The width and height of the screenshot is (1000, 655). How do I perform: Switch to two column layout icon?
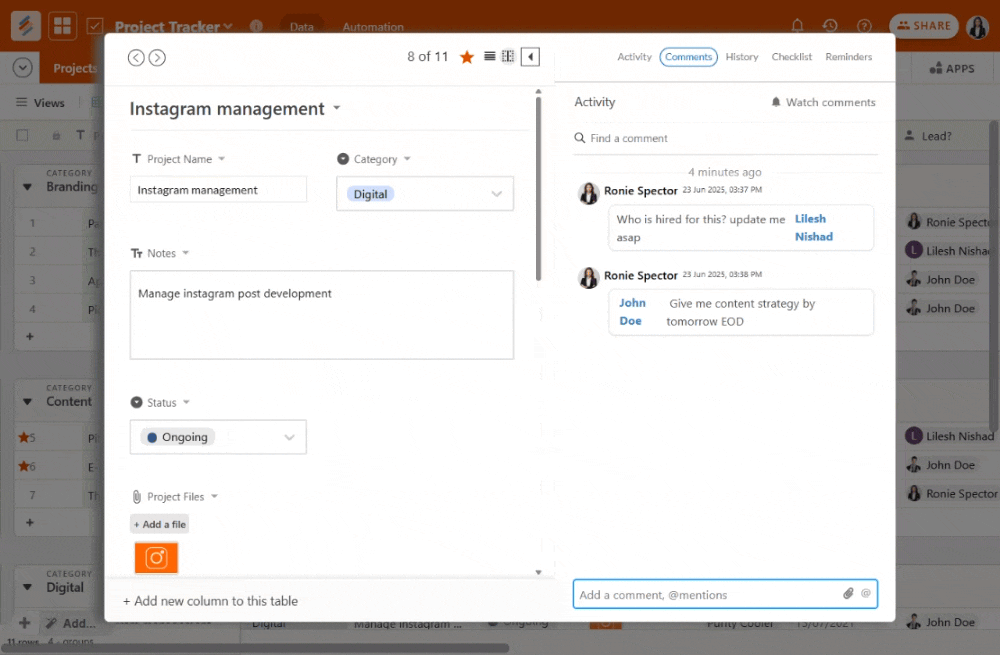(508, 57)
